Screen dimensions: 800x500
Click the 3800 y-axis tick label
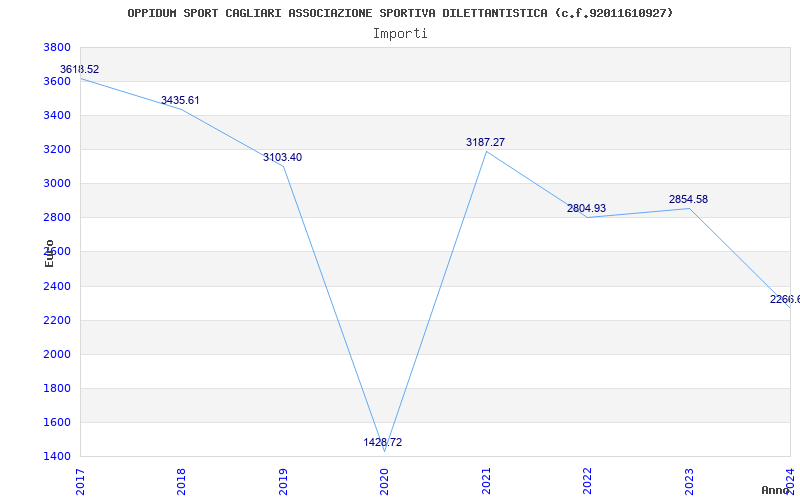(56, 47)
